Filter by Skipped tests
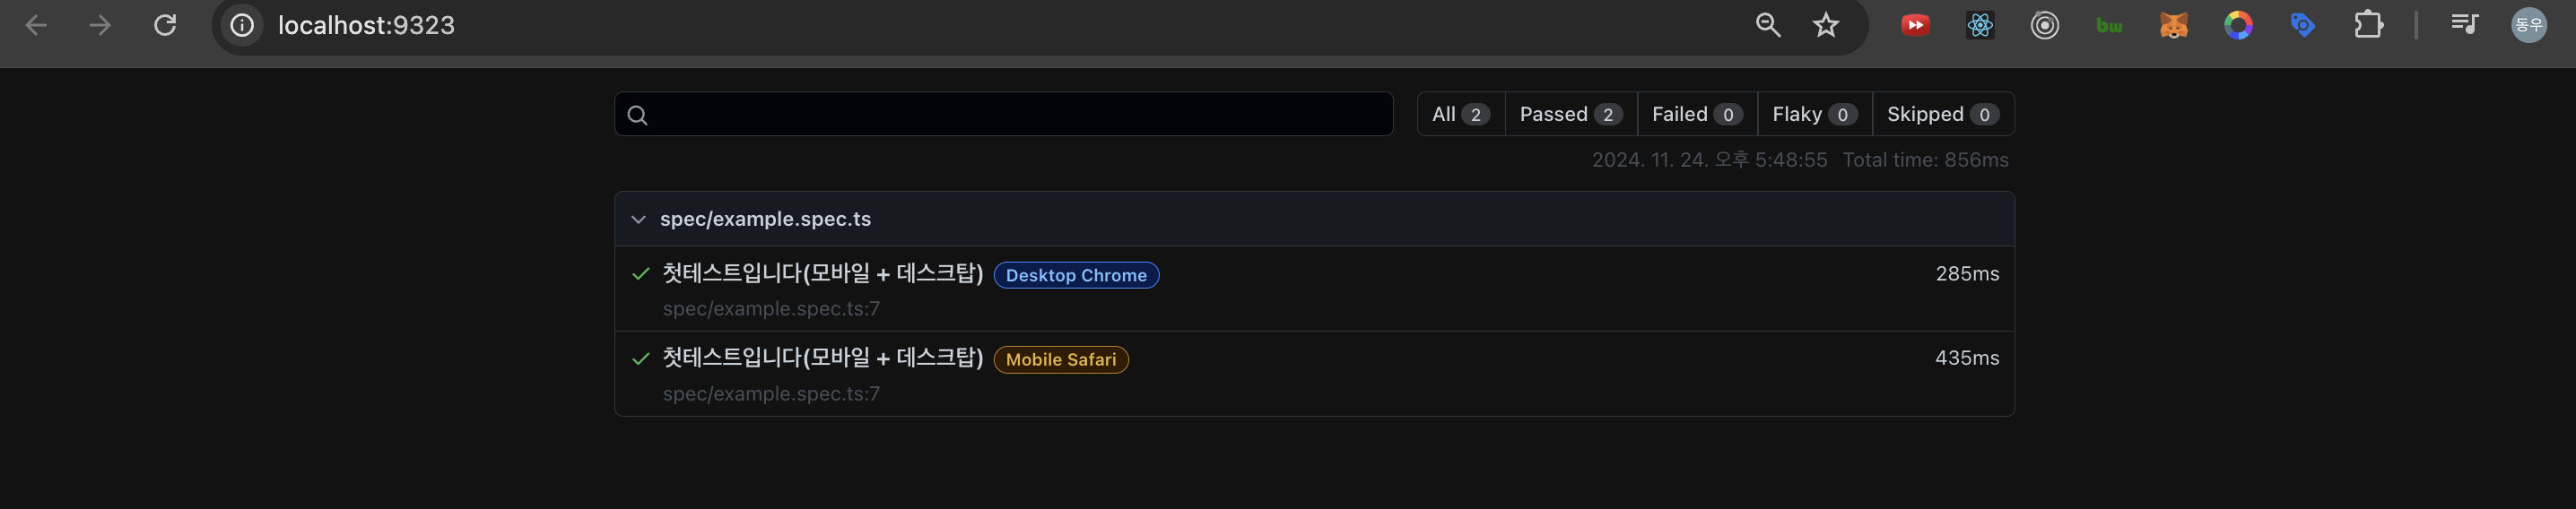 coord(1942,114)
